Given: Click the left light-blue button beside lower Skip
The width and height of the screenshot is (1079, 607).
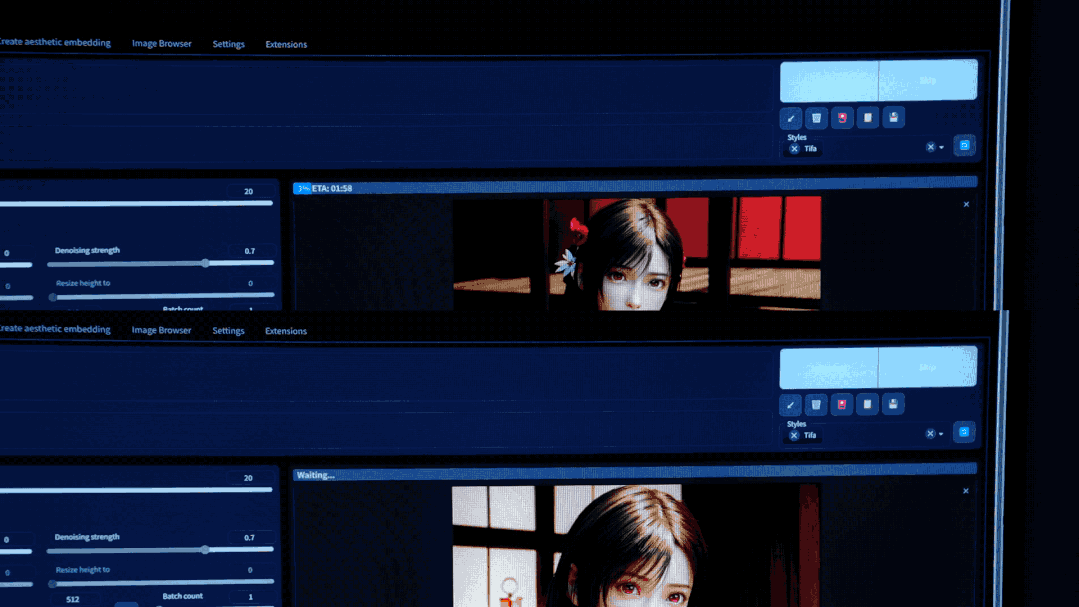Looking at the screenshot, I should (x=829, y=368).
